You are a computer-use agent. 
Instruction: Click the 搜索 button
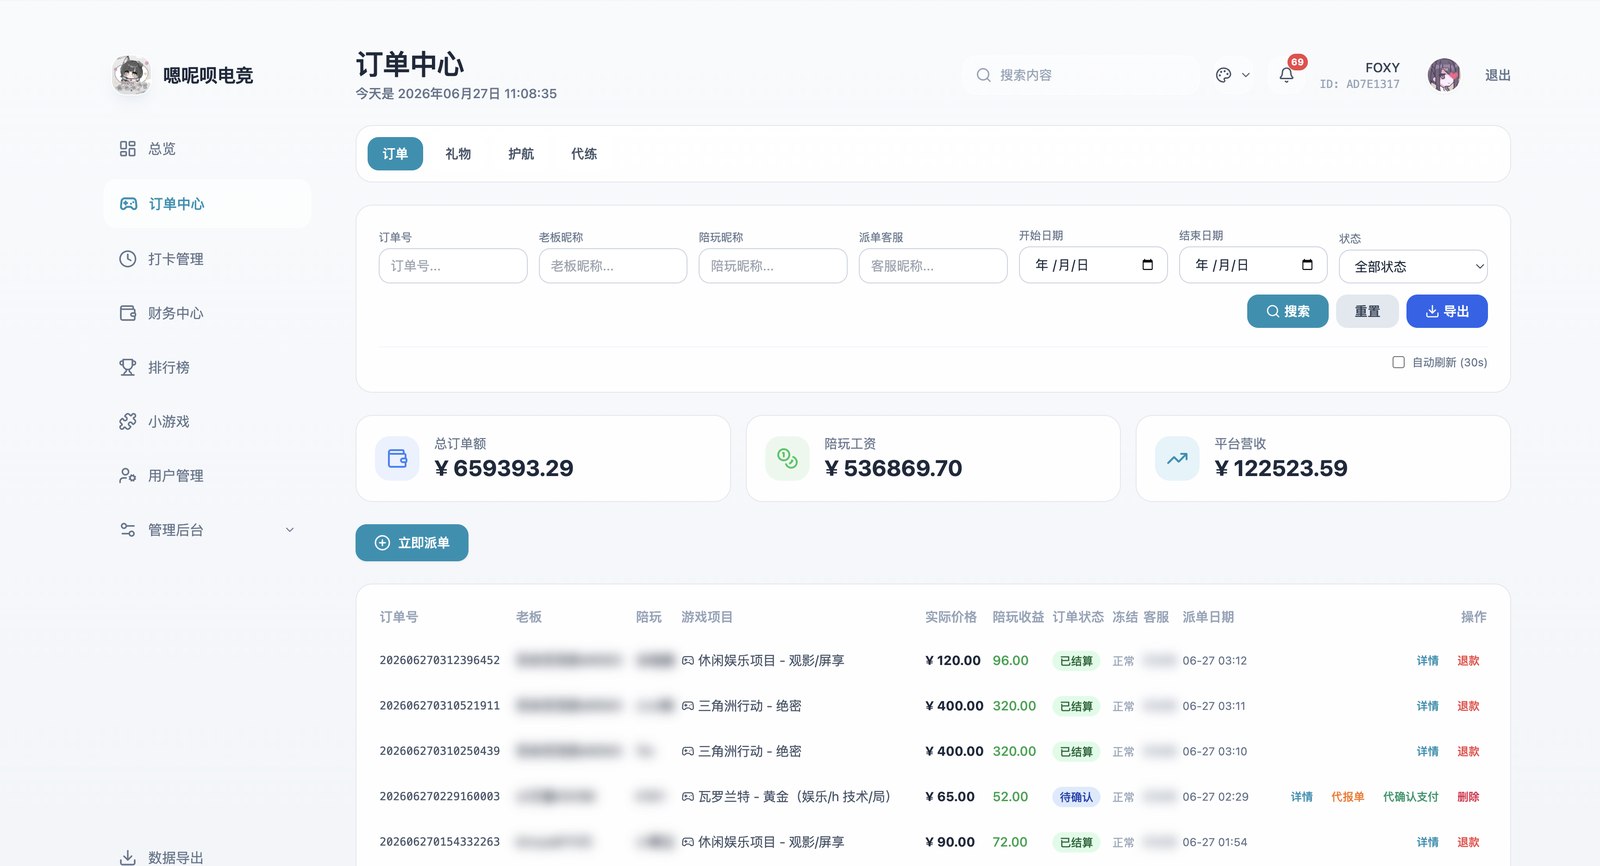pos(1288,311)
